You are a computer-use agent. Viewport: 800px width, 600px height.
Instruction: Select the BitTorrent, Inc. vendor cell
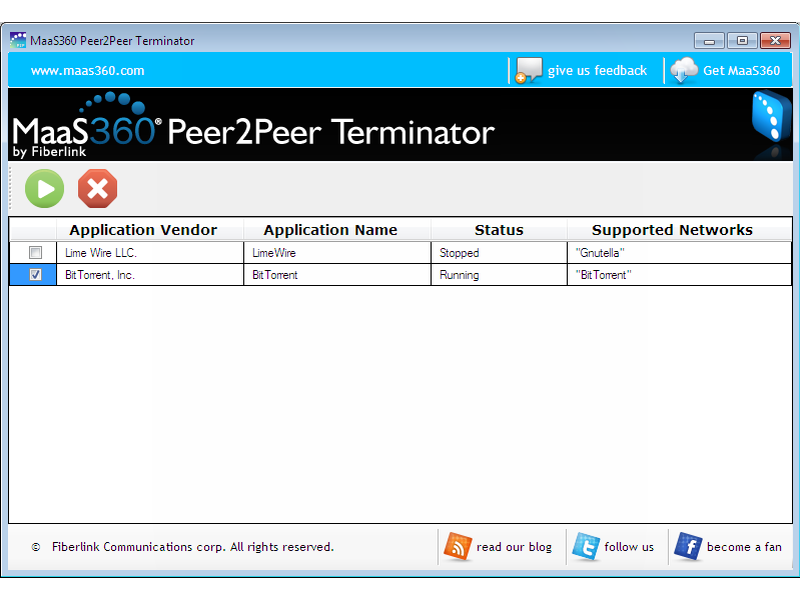[149, 274]
